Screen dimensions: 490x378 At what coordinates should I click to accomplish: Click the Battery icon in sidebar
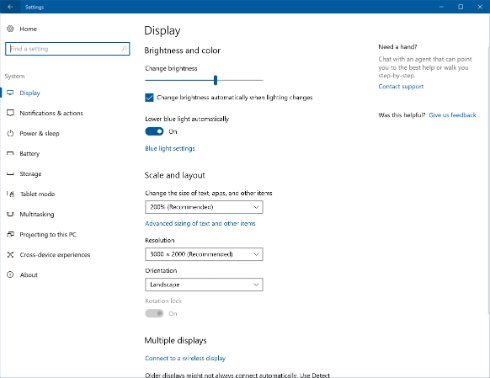click(10, 153)
